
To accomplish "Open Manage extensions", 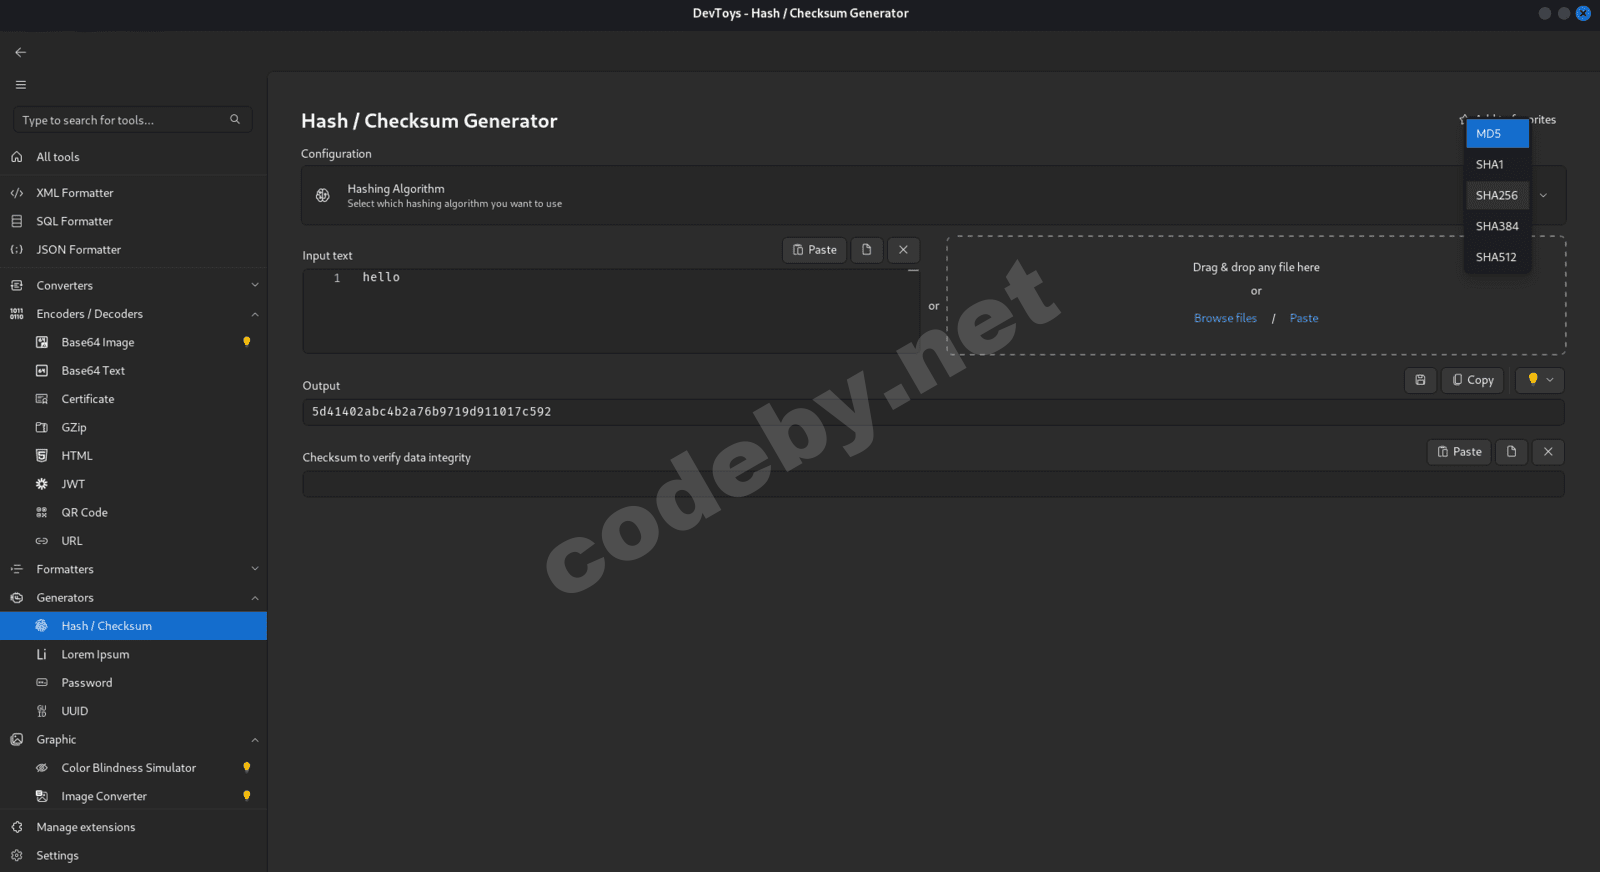I will coord(133,827).
